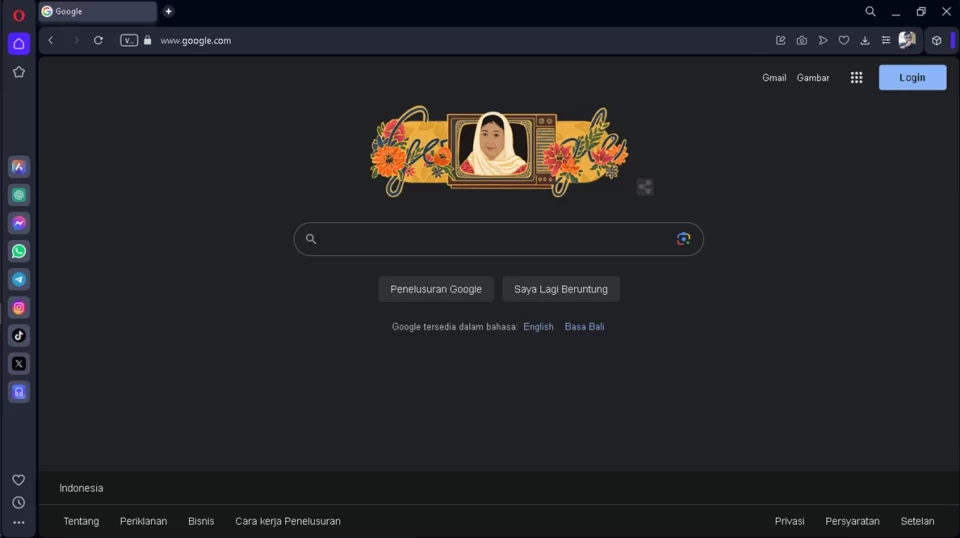
Task: Open the bookmarks star in the sidebar
Action: pyautogui.click(x=19, y=72)
